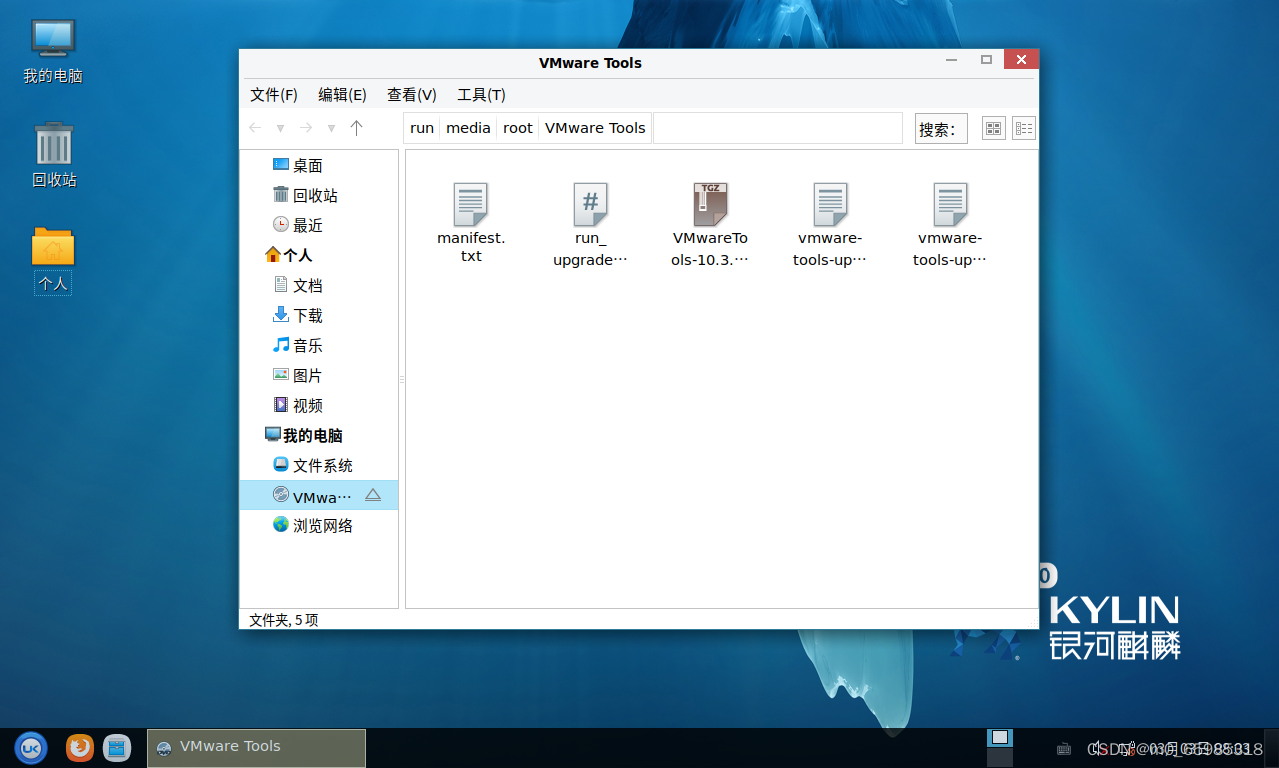The image size is (1279, 768).
Task: Switch to detailed list view in toolbar
Action: click(x=1024, y=128)
